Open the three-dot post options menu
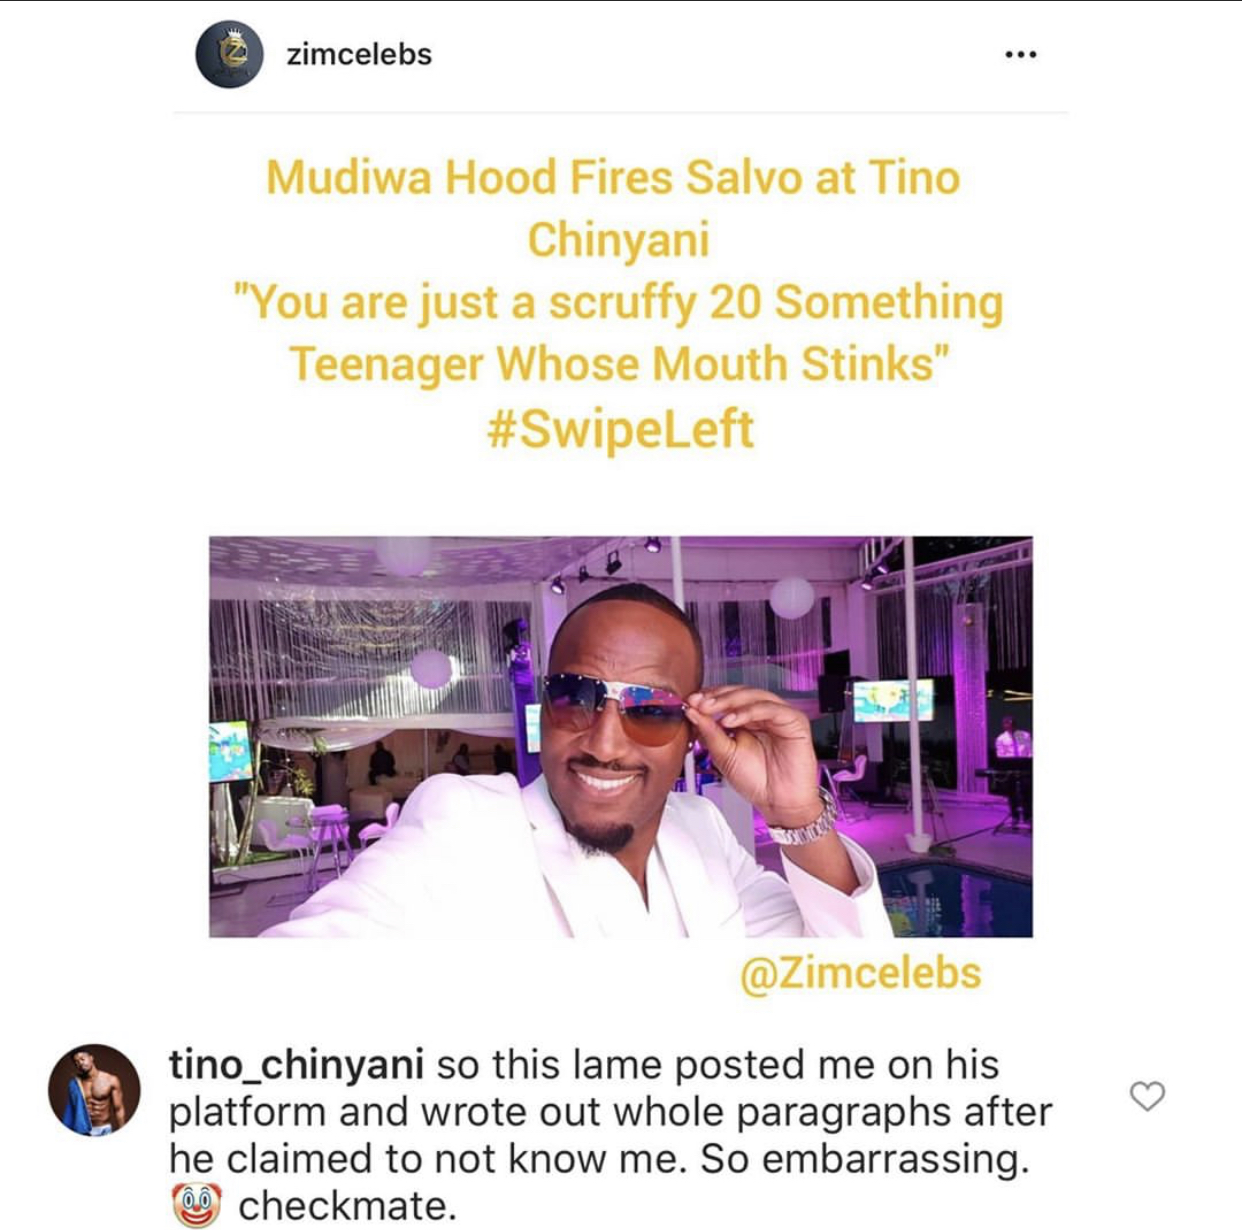 point(1020,54)
